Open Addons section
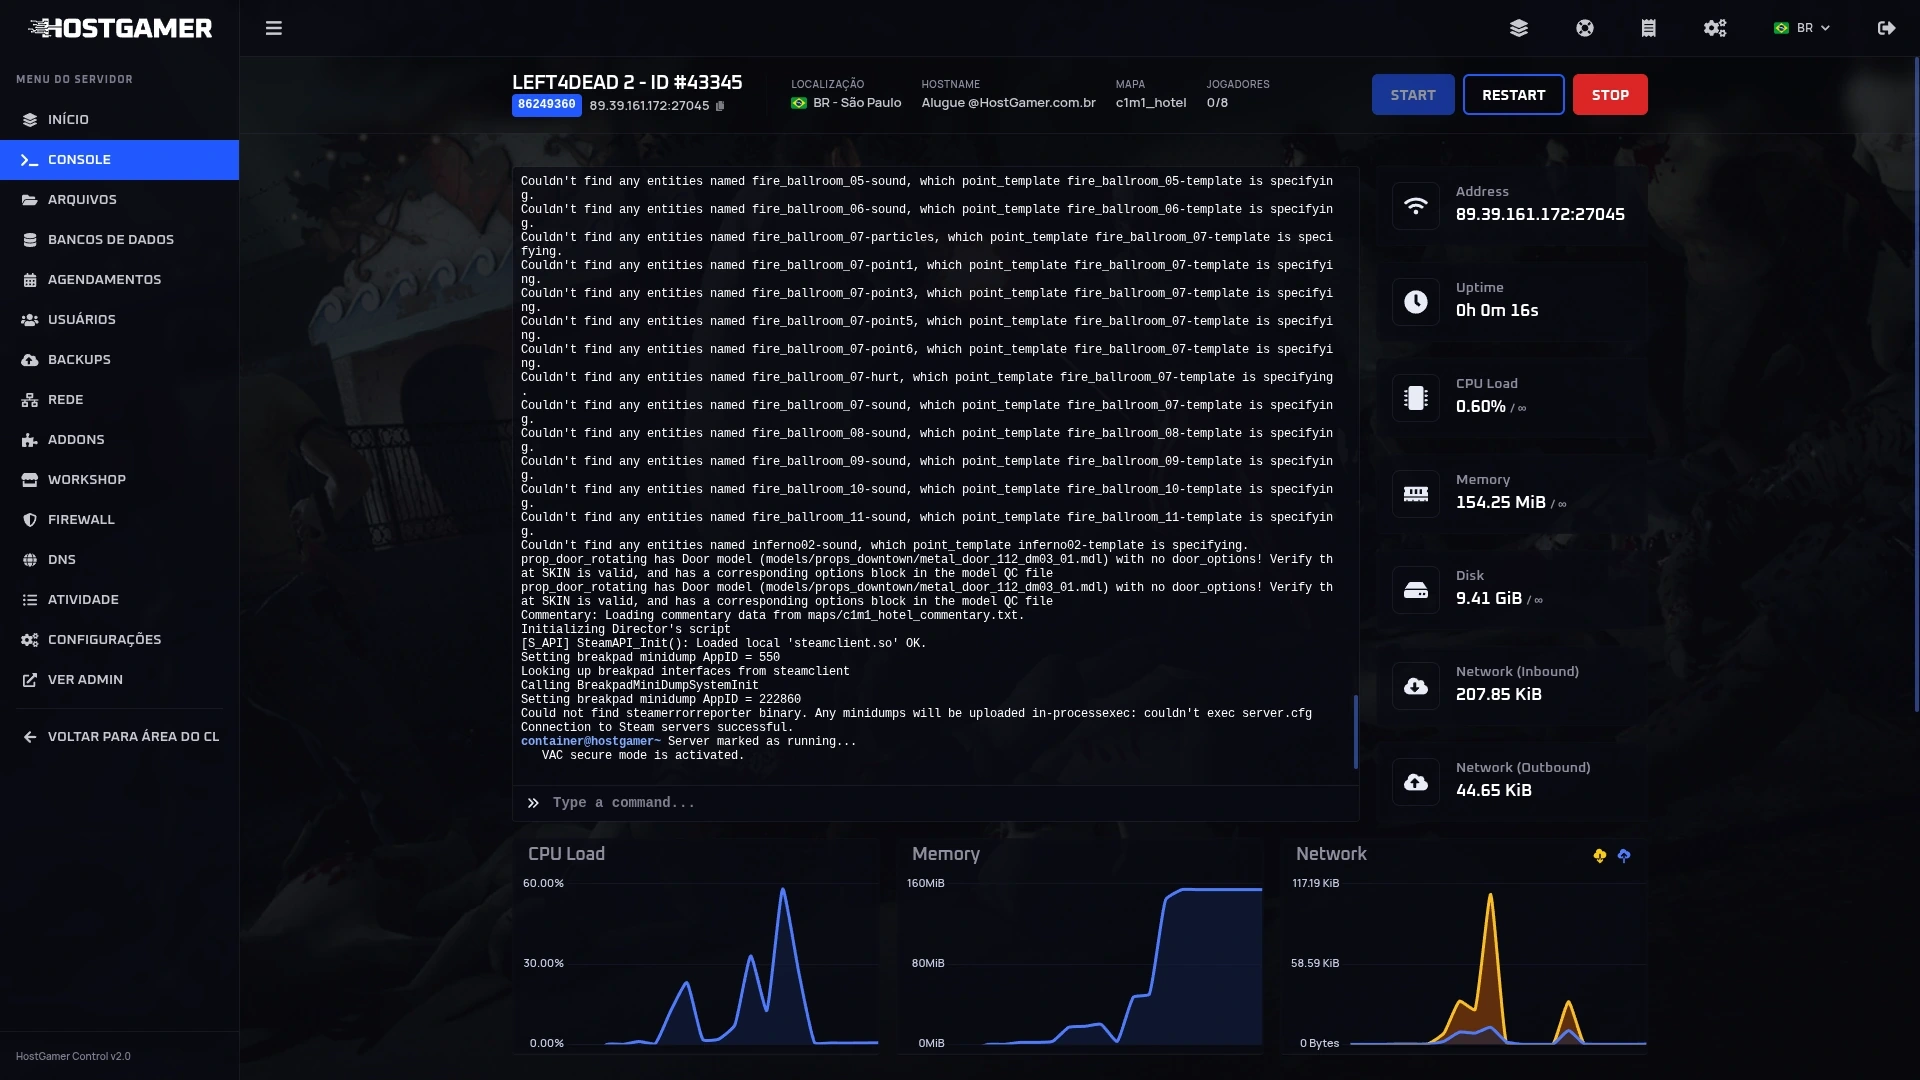 tap(119, 440)
